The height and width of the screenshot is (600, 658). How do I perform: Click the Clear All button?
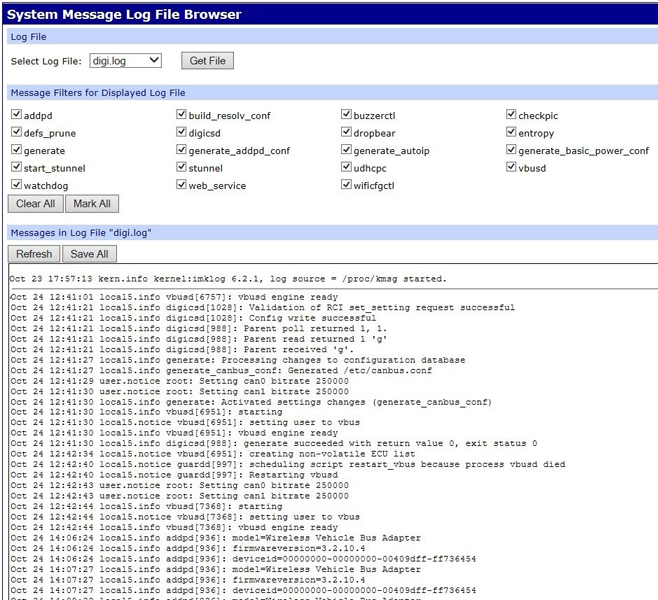point(36,203)
